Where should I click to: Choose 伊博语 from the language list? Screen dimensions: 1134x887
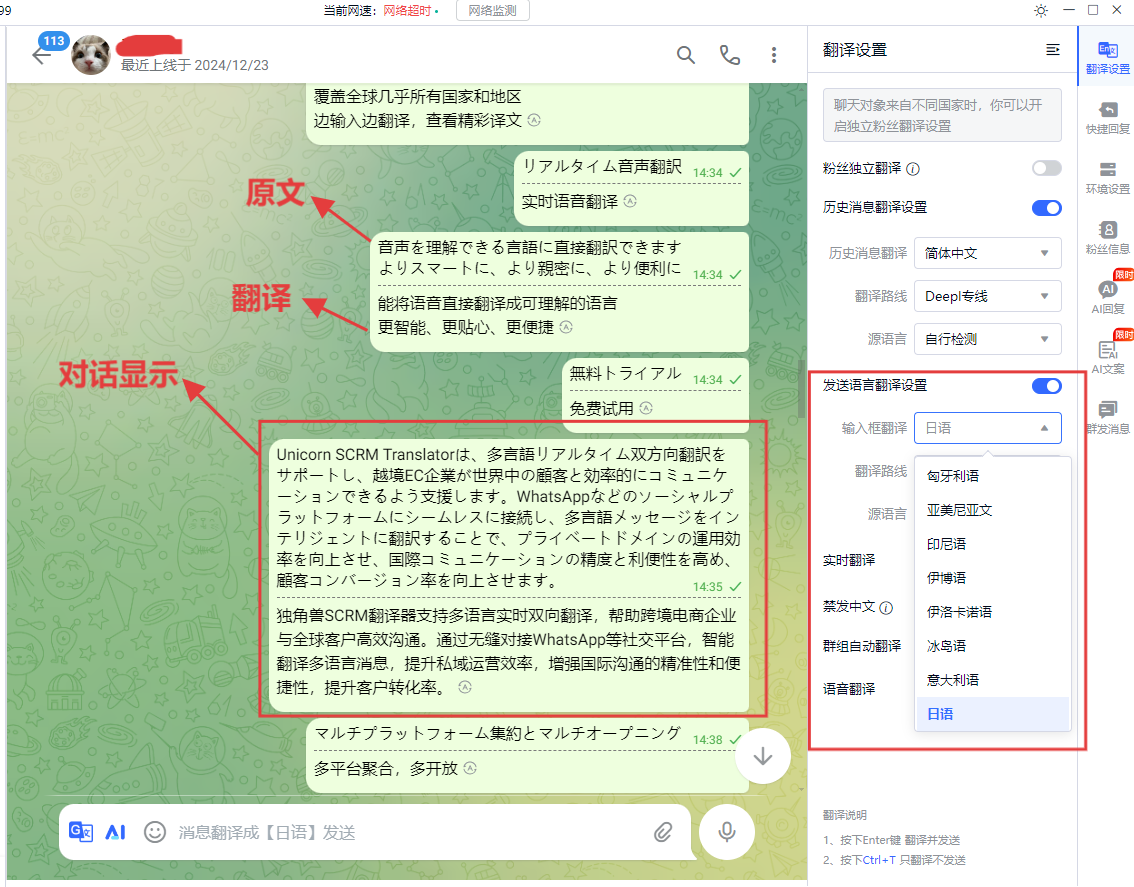pyautogui.click(x=993, y=578)
